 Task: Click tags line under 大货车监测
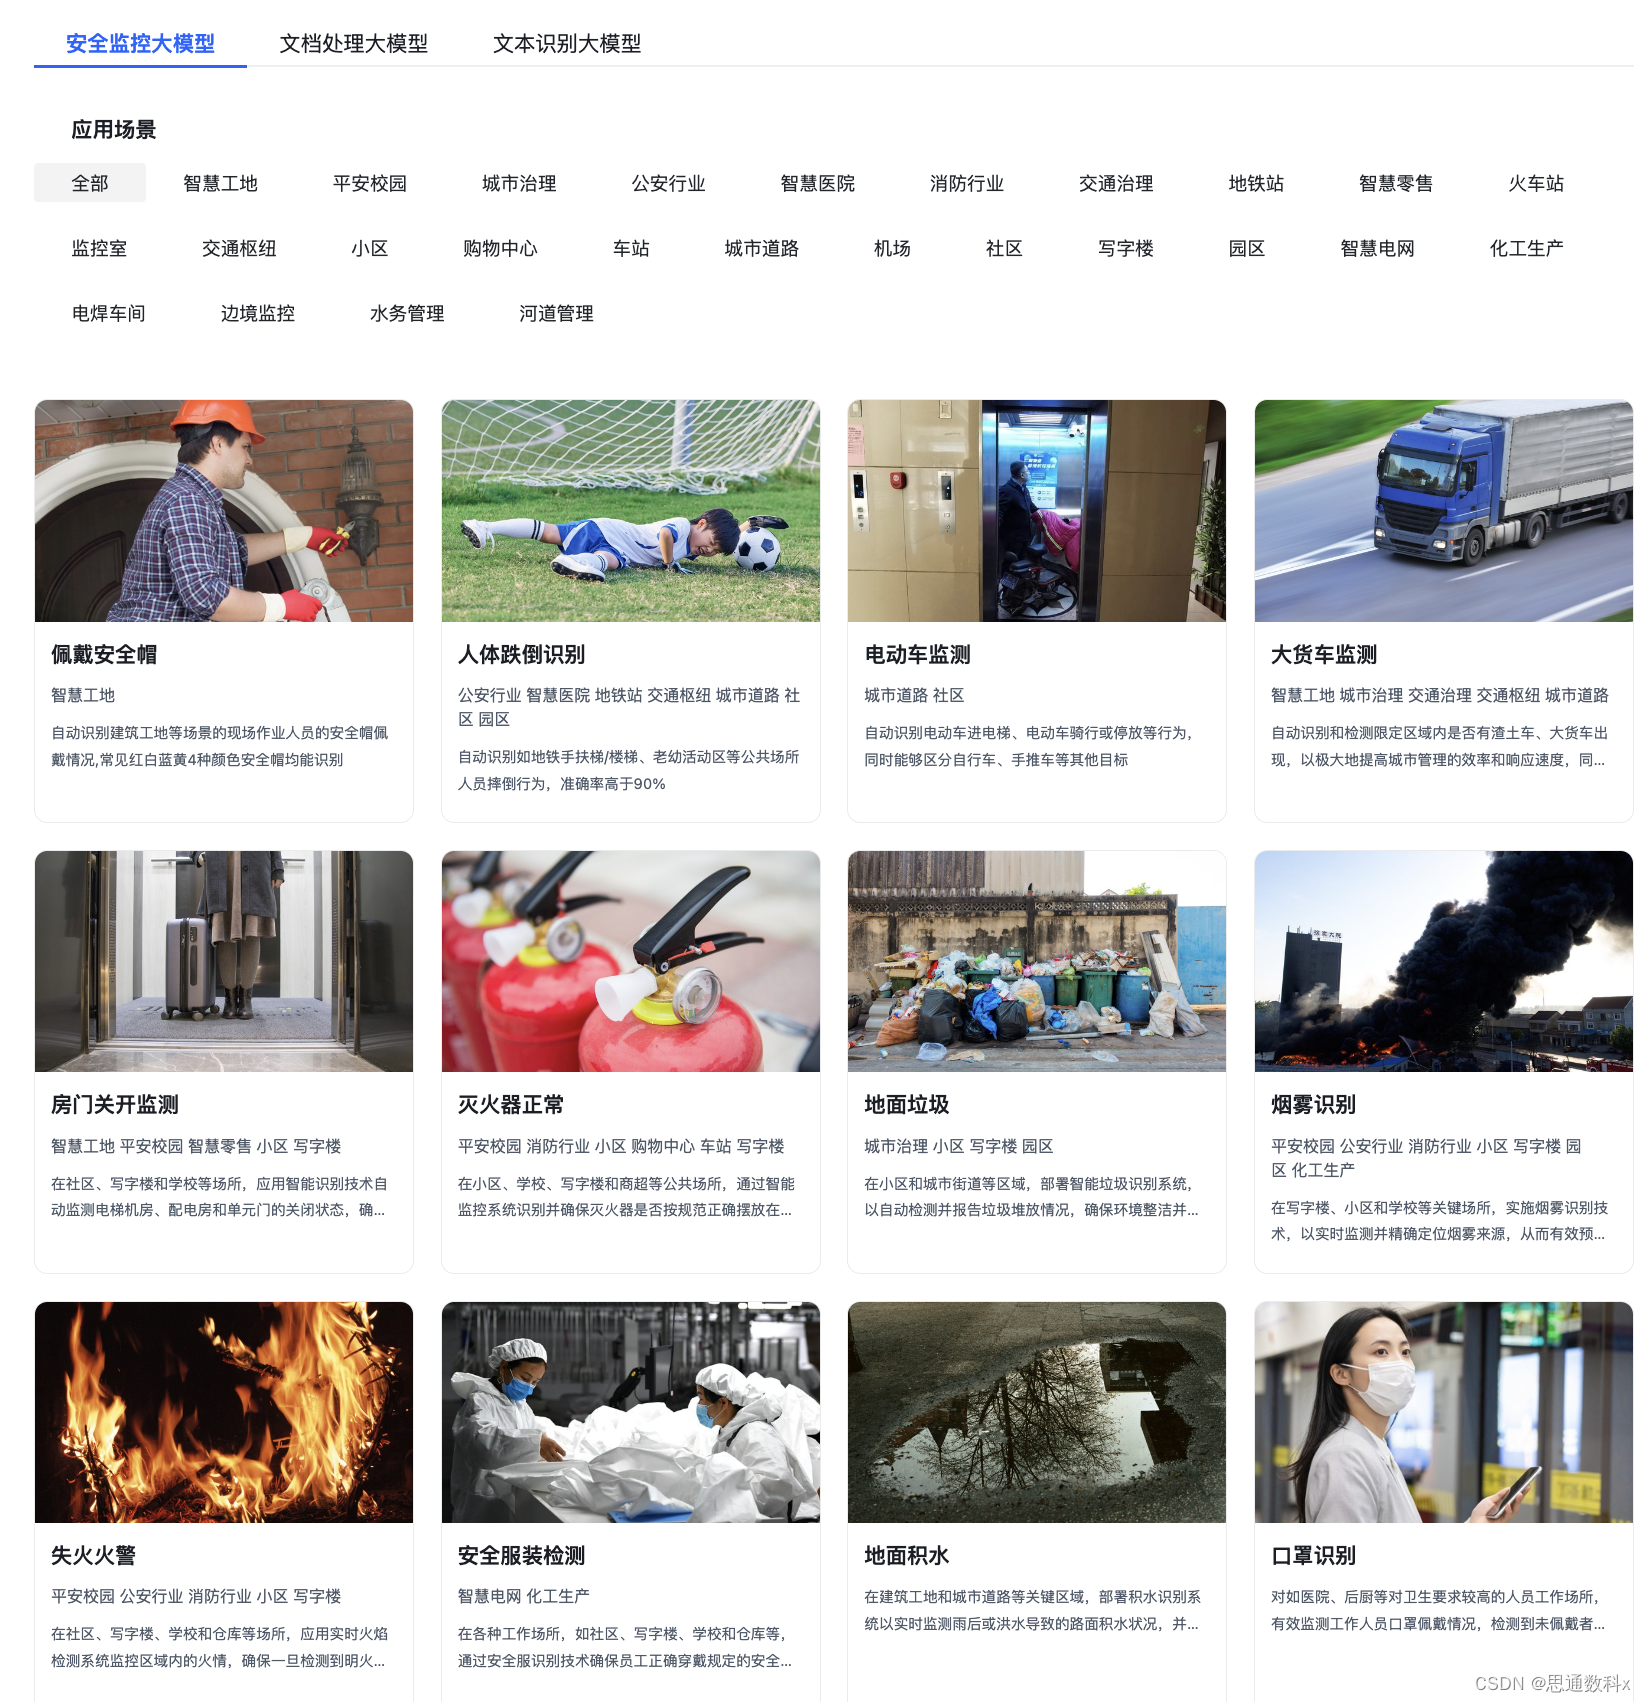1440,695
